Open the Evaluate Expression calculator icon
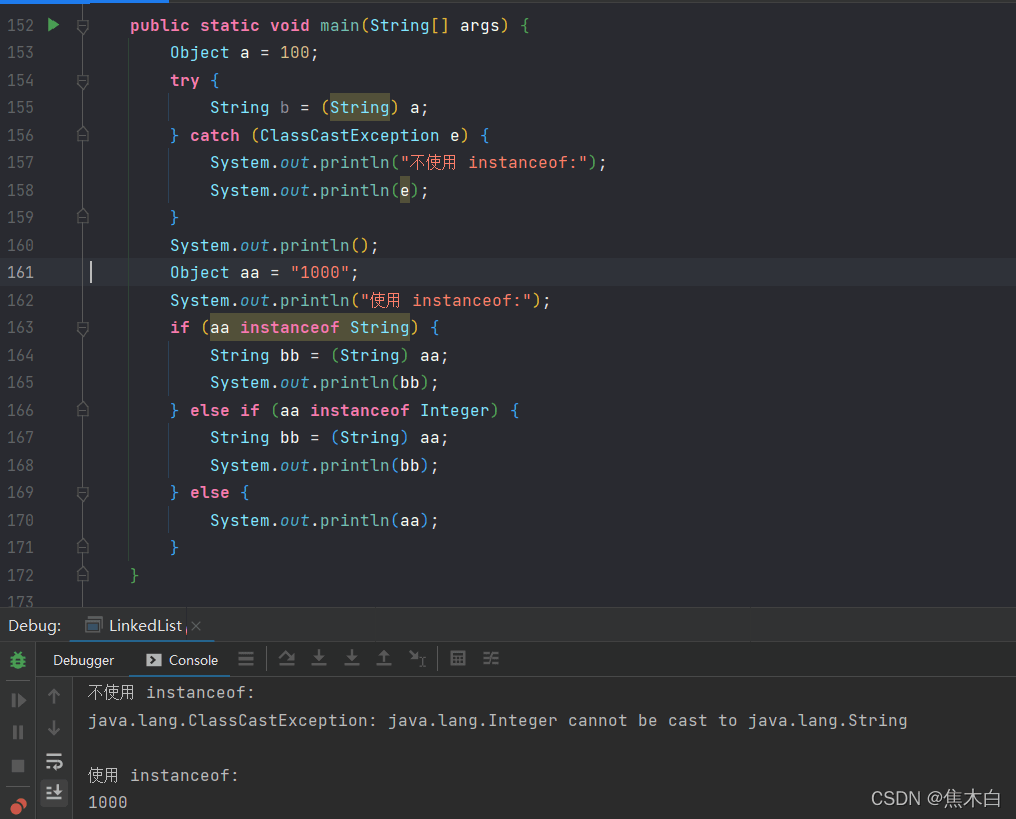 coord(458,658)
